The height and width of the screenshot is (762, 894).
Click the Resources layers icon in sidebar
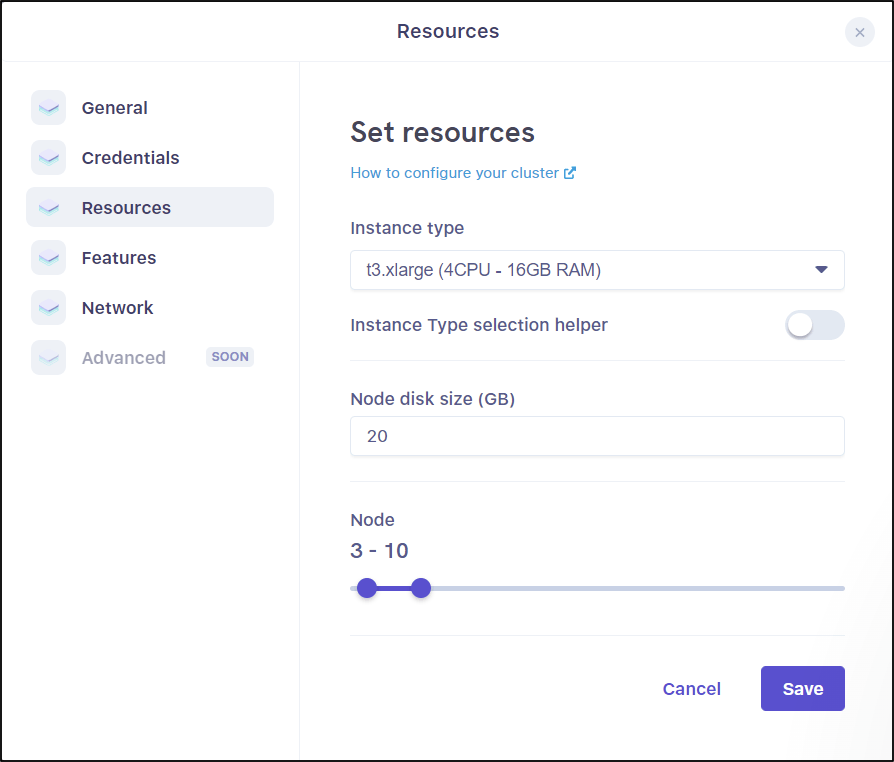[x=48, y=208]
